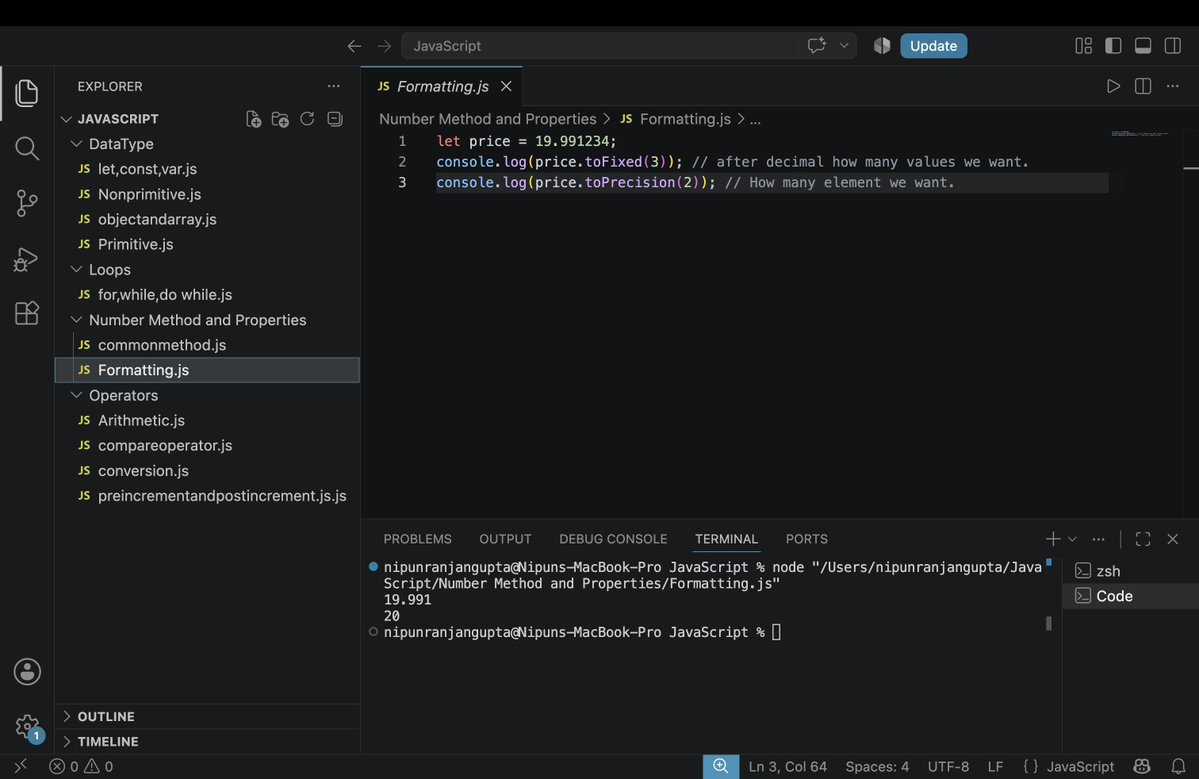Viewport: 1199px width, 779px height.
Task: Toggle primary side bar visibility
Action: click(x=1113, y=46)
